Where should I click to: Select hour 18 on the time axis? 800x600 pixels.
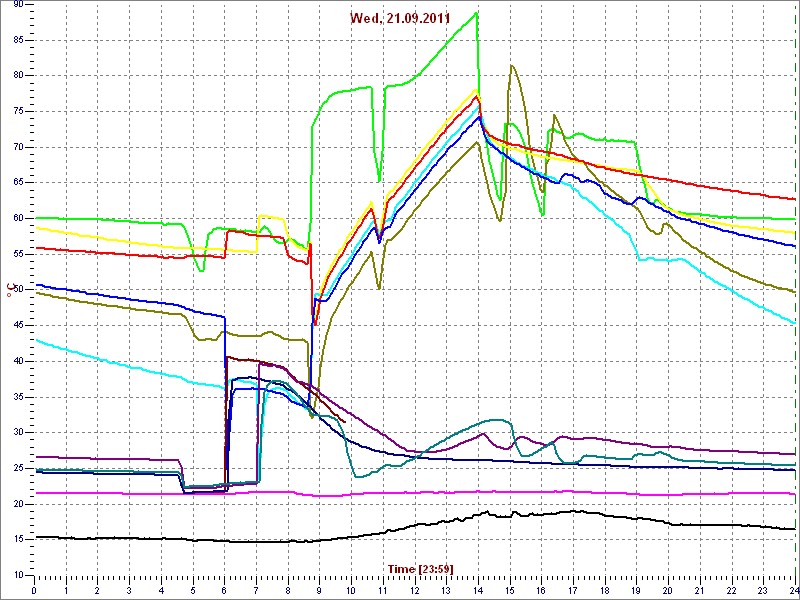coord(604,590)
